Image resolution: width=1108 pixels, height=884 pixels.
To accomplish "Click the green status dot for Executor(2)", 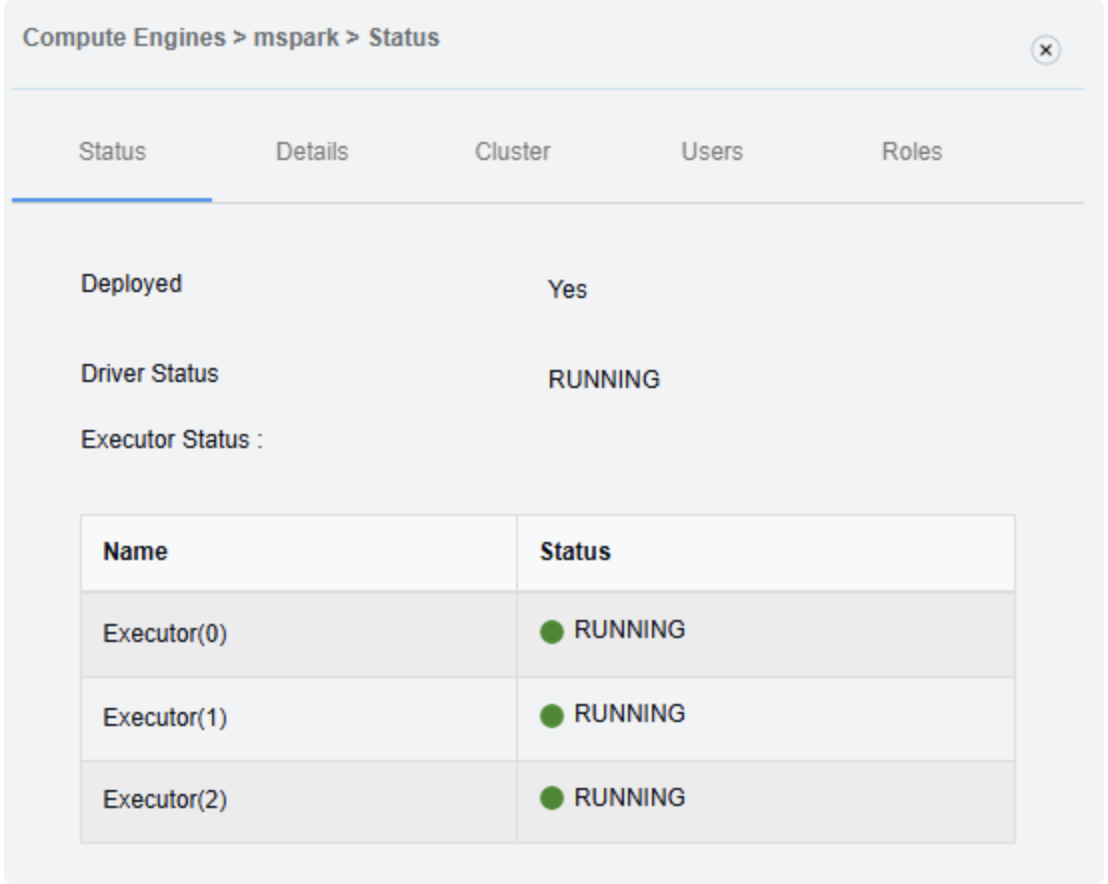I will 552,799.
